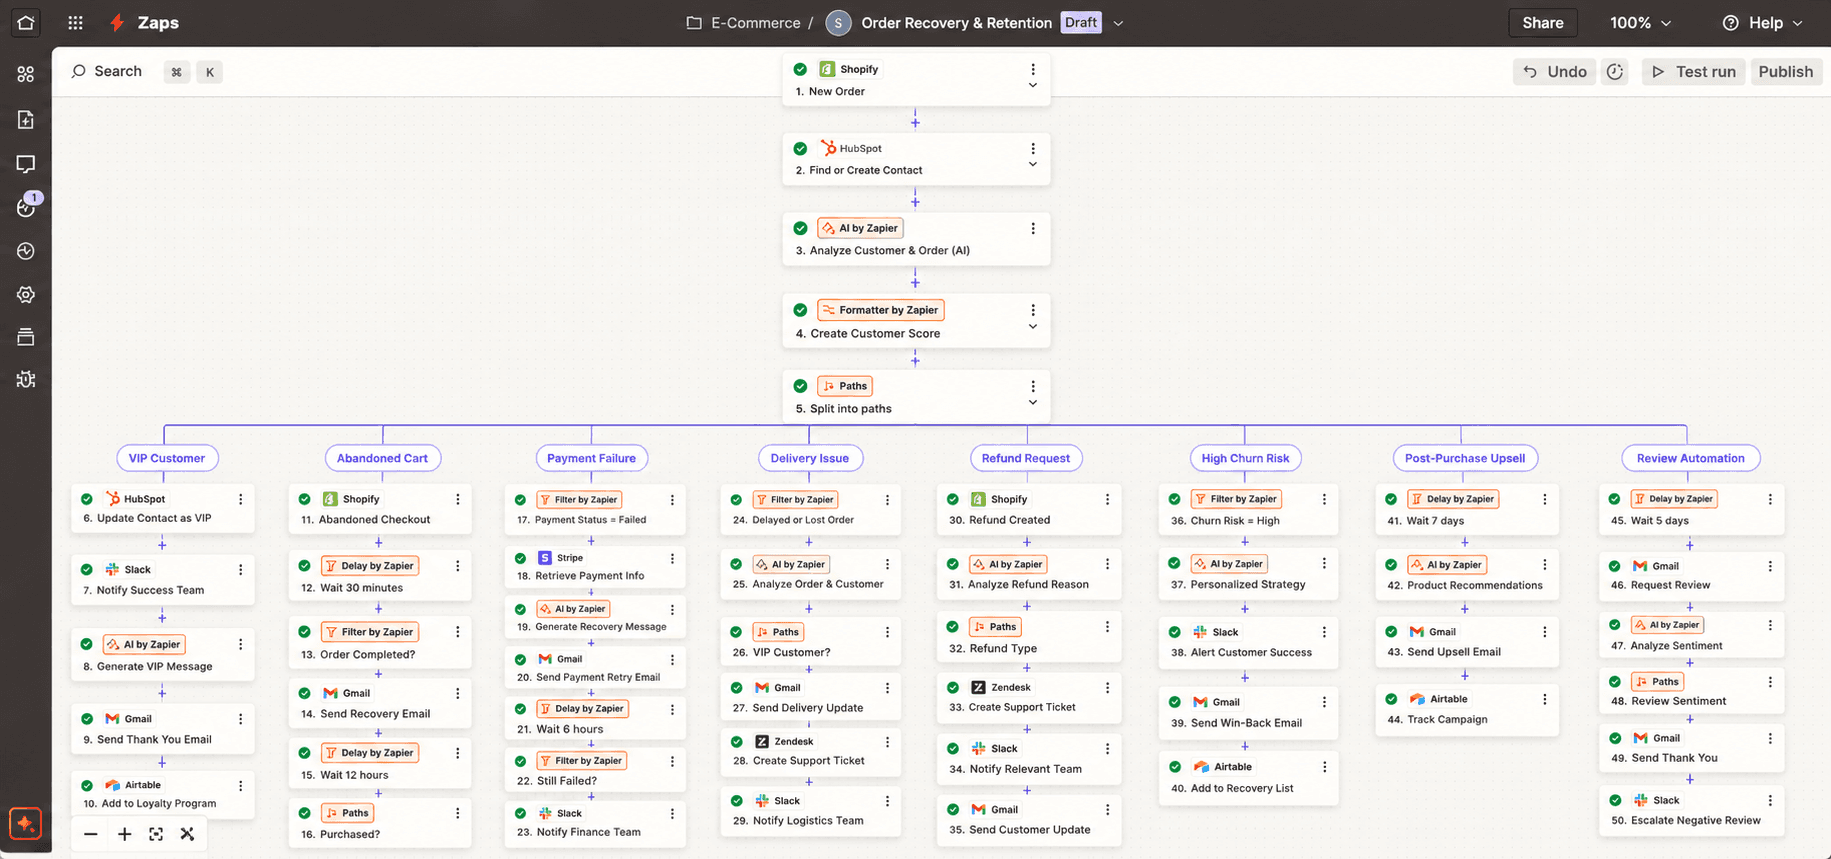This screenshot has height=859, width=1831.
Task: Open the Track Campaign step card
Action: [1466, 709]
